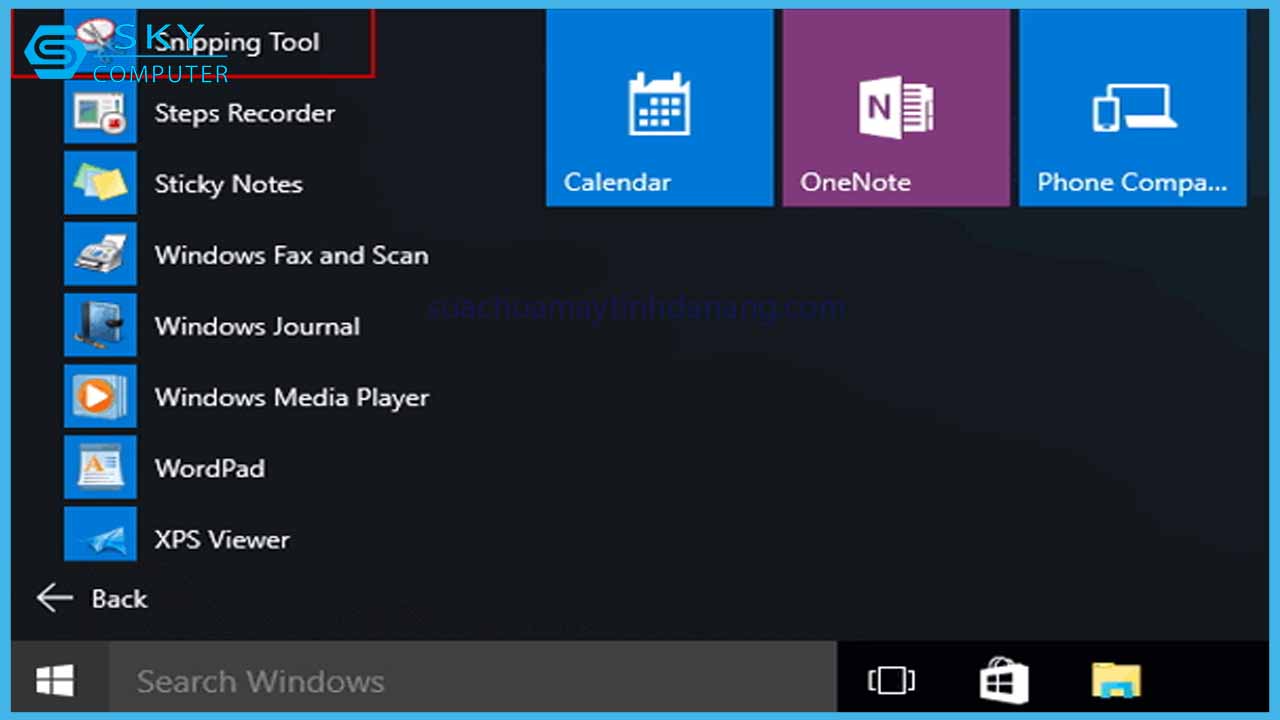Click the Windows Media Player play icon

(100, 397)
